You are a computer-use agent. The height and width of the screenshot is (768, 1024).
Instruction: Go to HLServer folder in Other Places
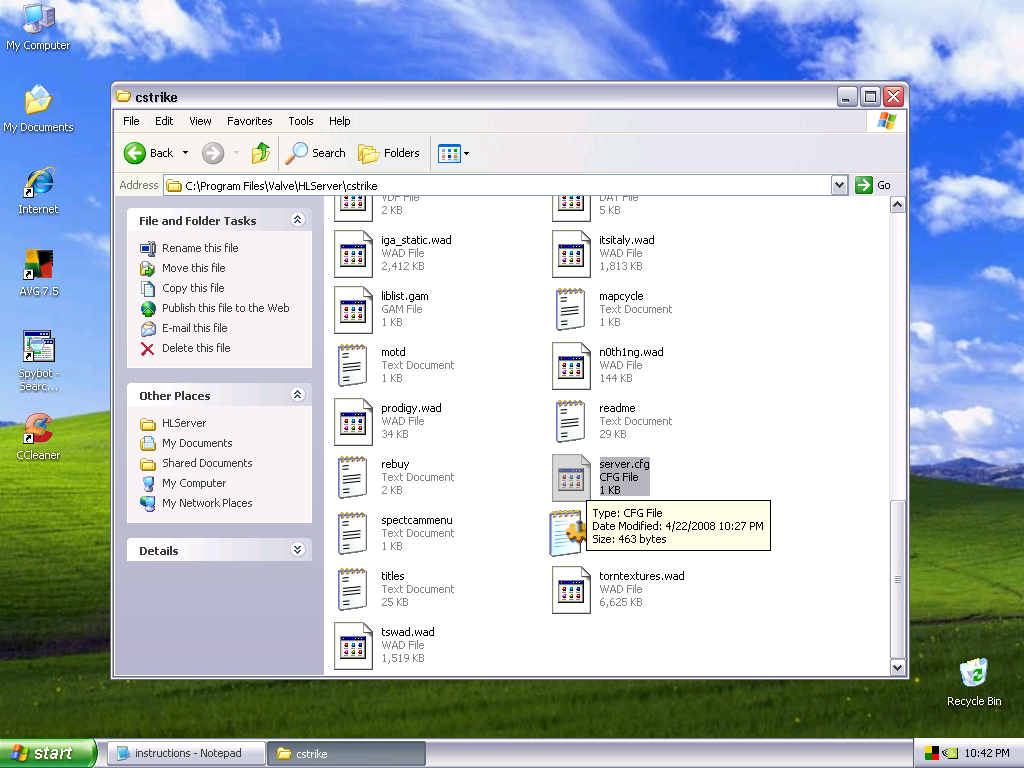[184, 423]
